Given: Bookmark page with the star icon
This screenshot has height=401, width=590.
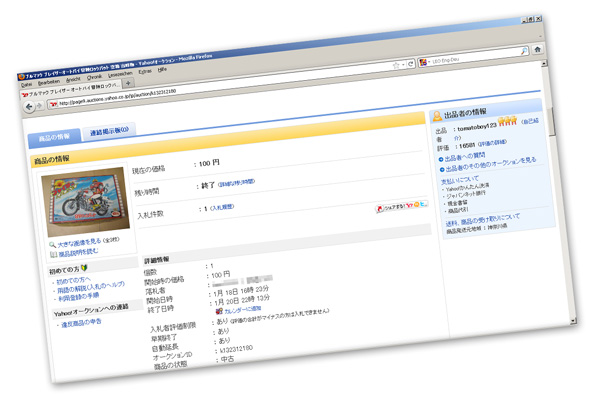Looking at the screenshot, I should 395,65.
